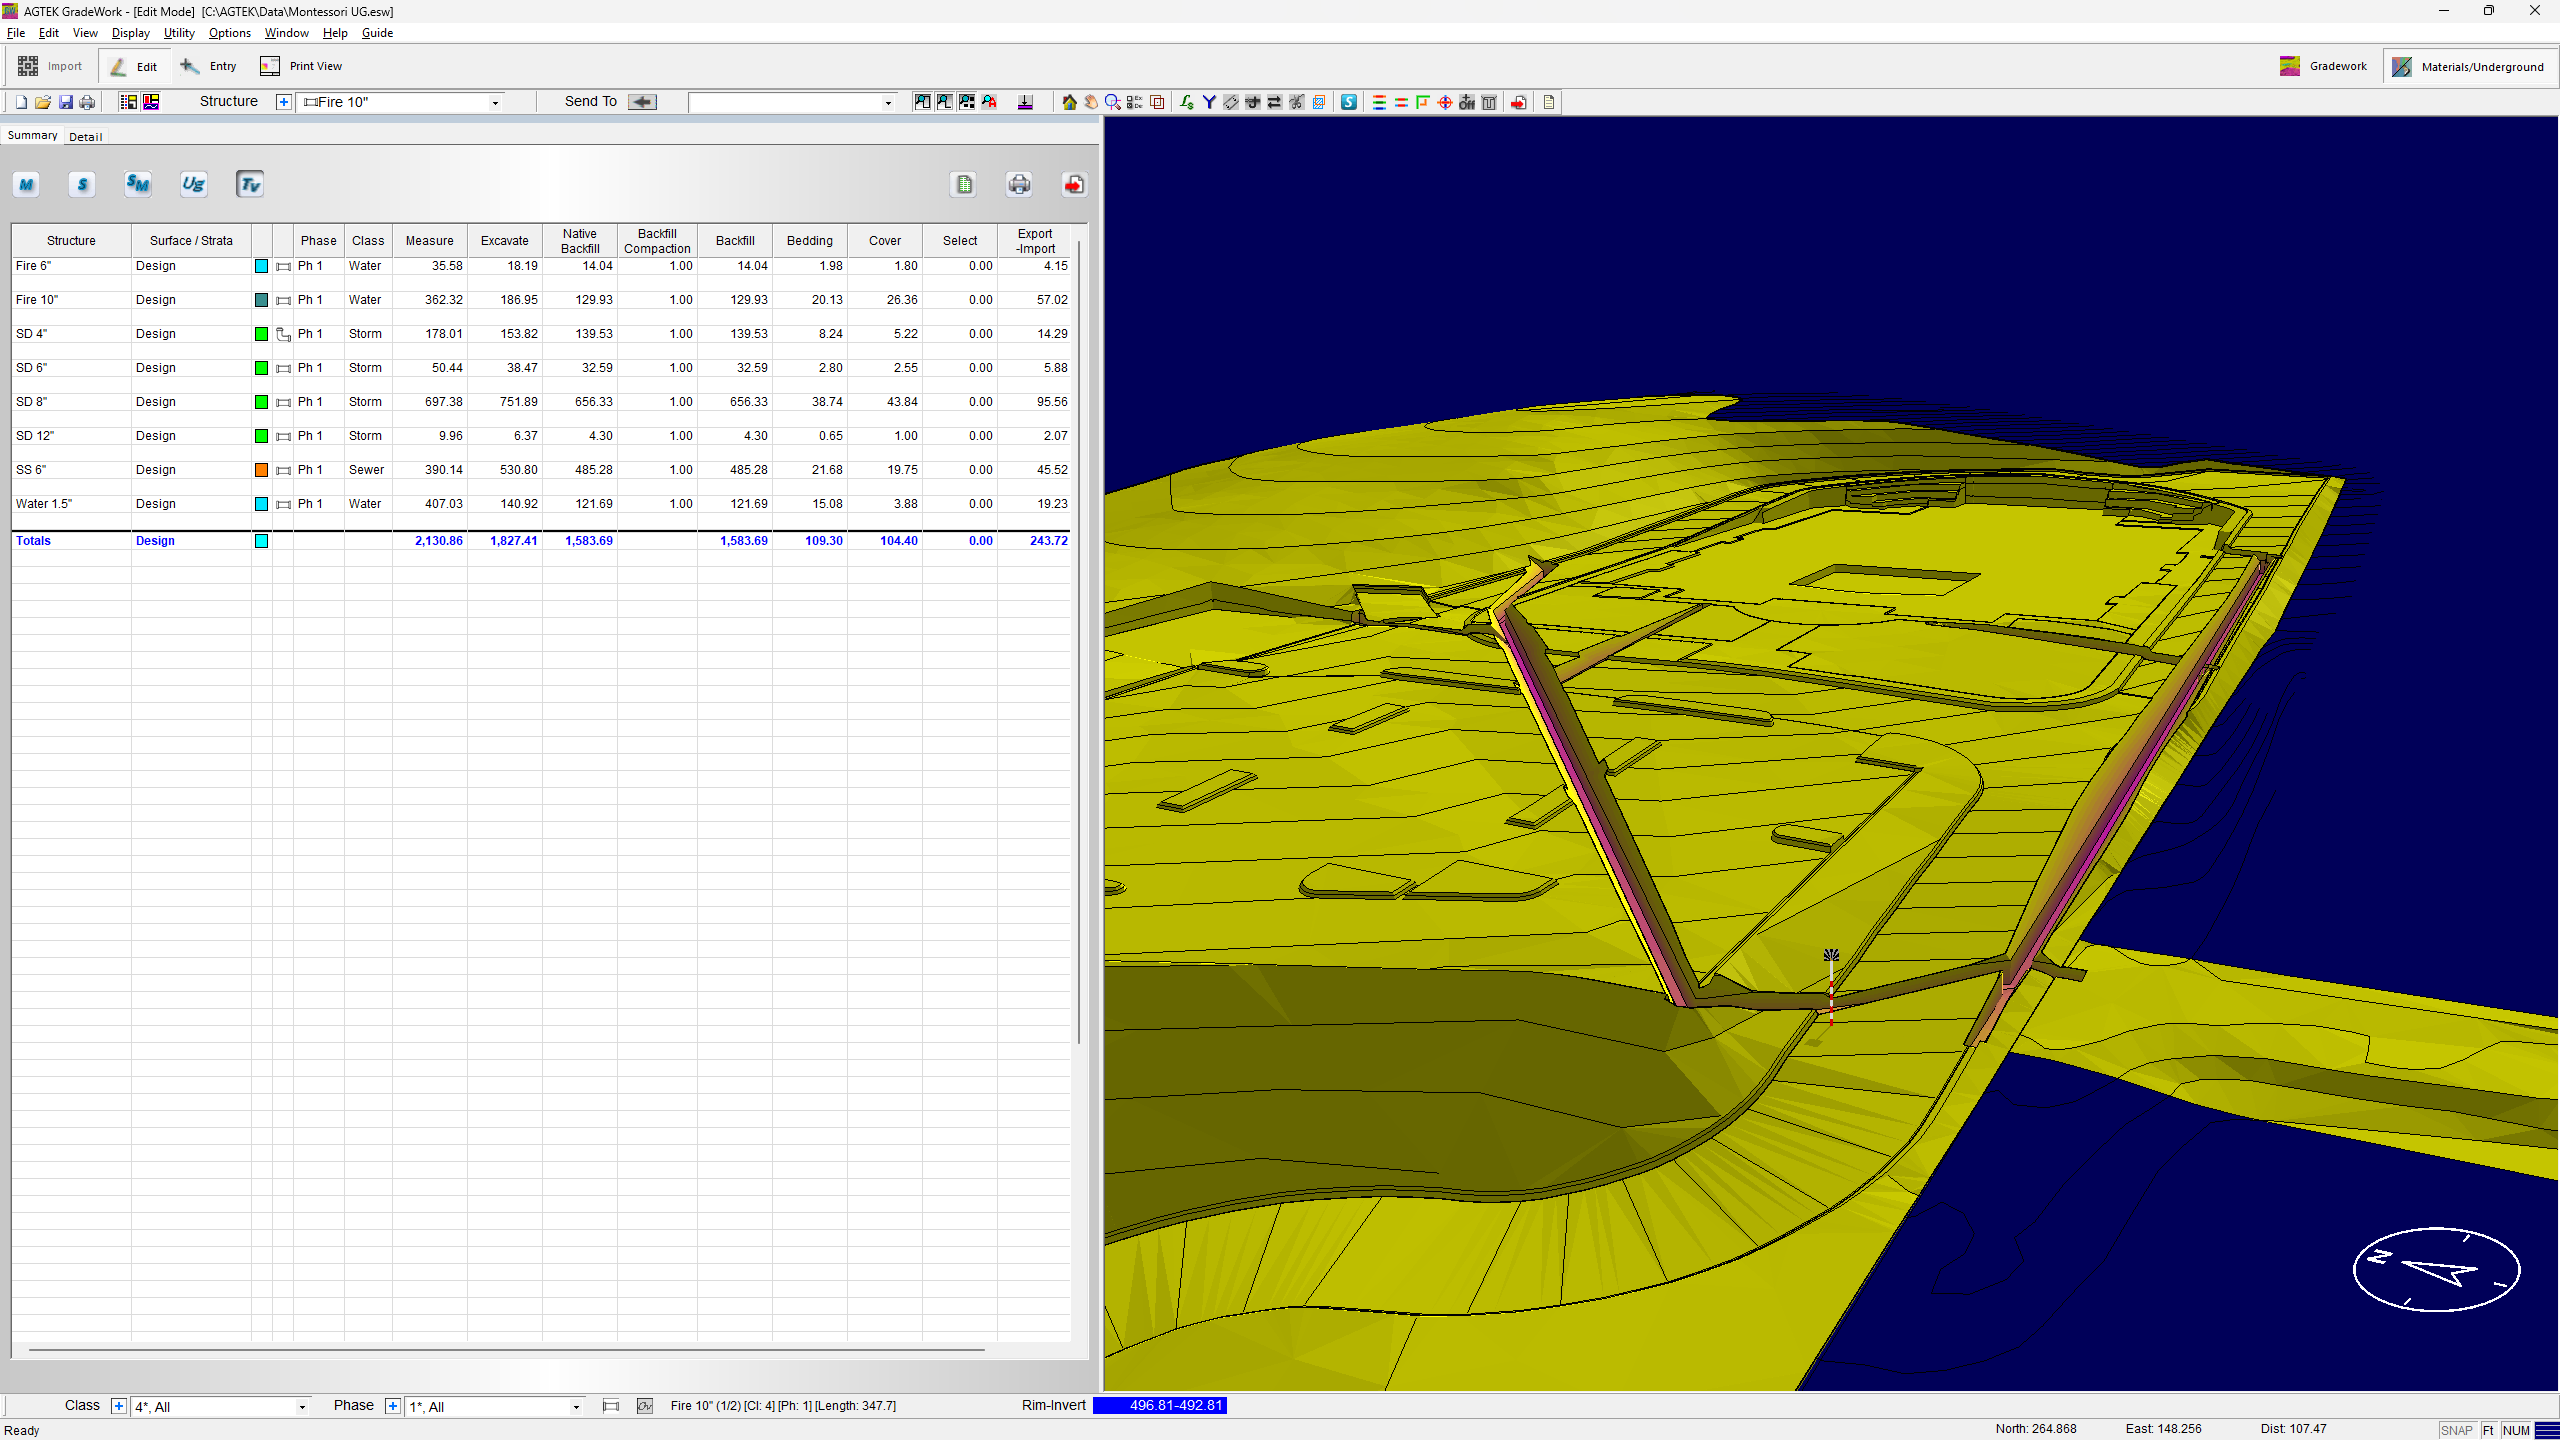Open the Structure dropdown showing Fire 10"
Viewport: 2560px width, 1440px height.
tap(495, 103)
